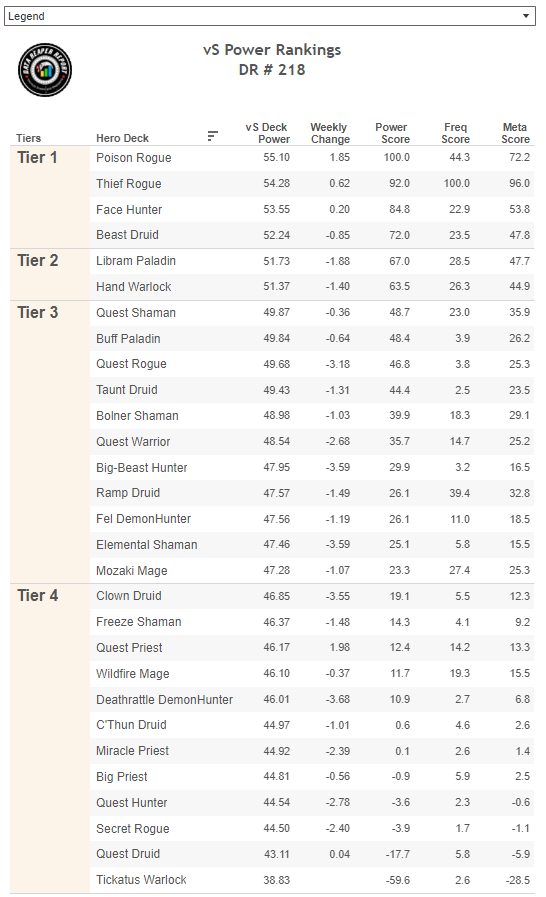Click the Libram Paladin deck name
This screenshot has height=897, width=546.
(136, 261)
